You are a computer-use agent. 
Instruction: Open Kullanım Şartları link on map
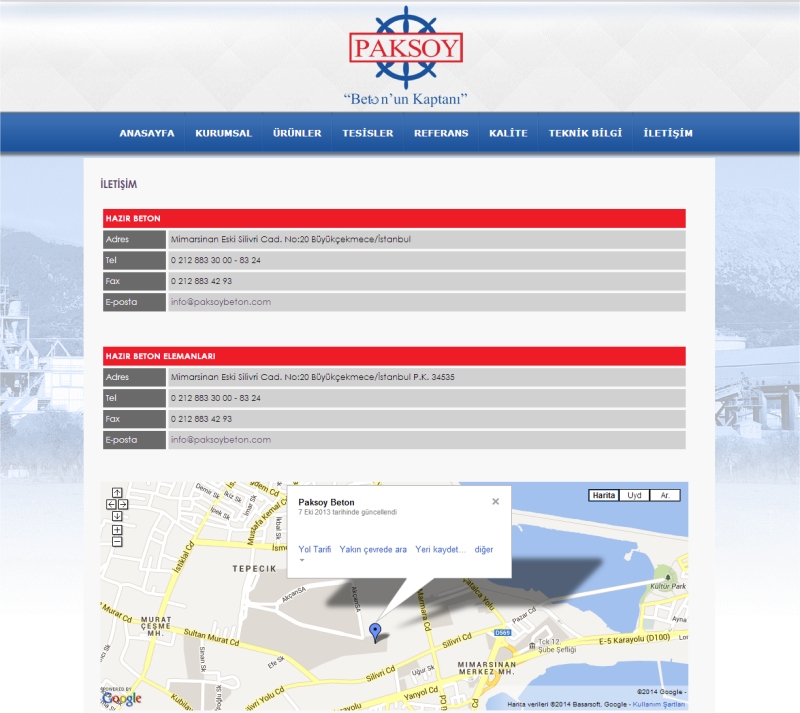coord(659,704)
